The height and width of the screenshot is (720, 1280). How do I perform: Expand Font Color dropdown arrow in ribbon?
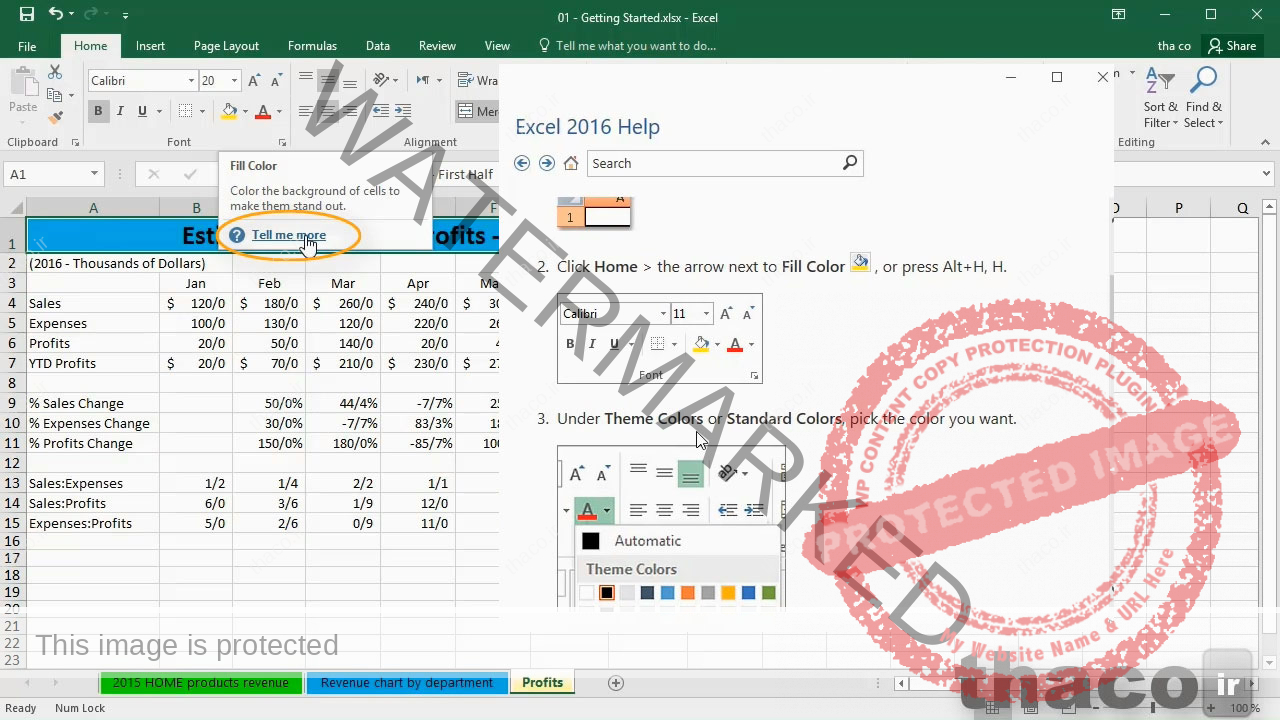click(x=279, y=111)
